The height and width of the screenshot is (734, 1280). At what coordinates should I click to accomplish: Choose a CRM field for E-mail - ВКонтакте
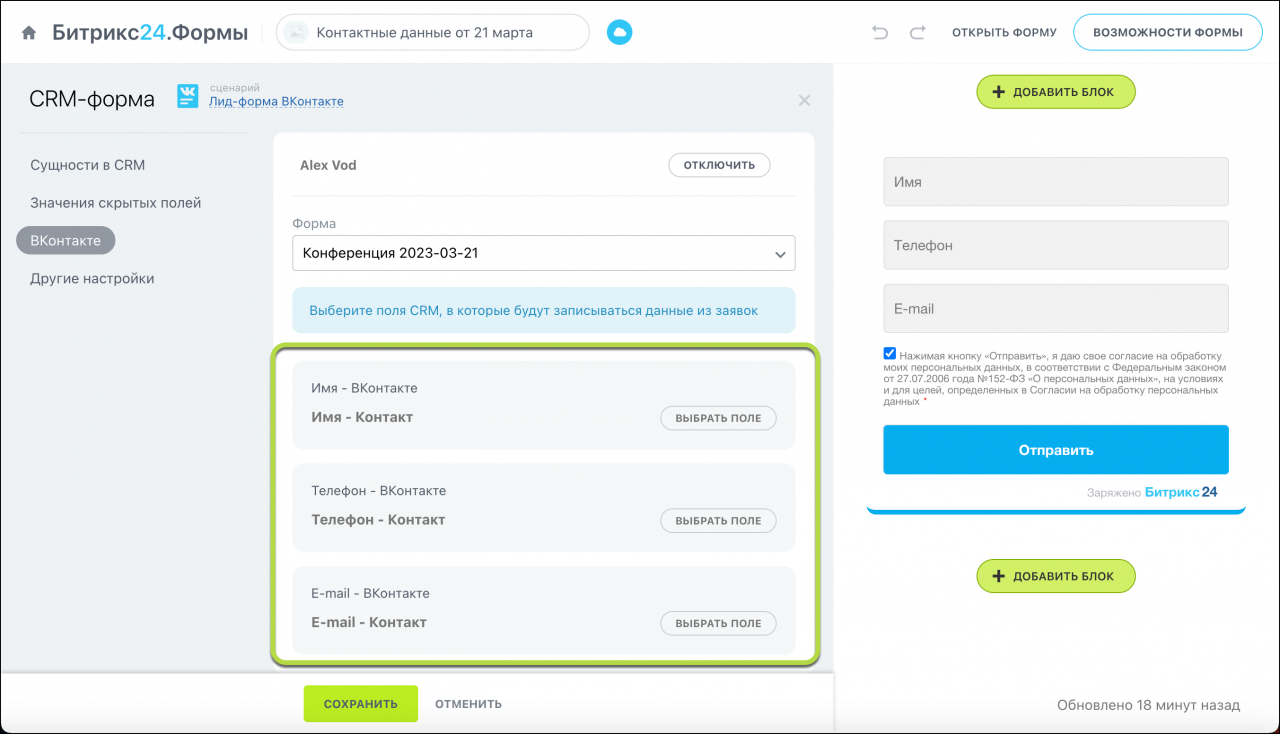(x=718, y=623)
